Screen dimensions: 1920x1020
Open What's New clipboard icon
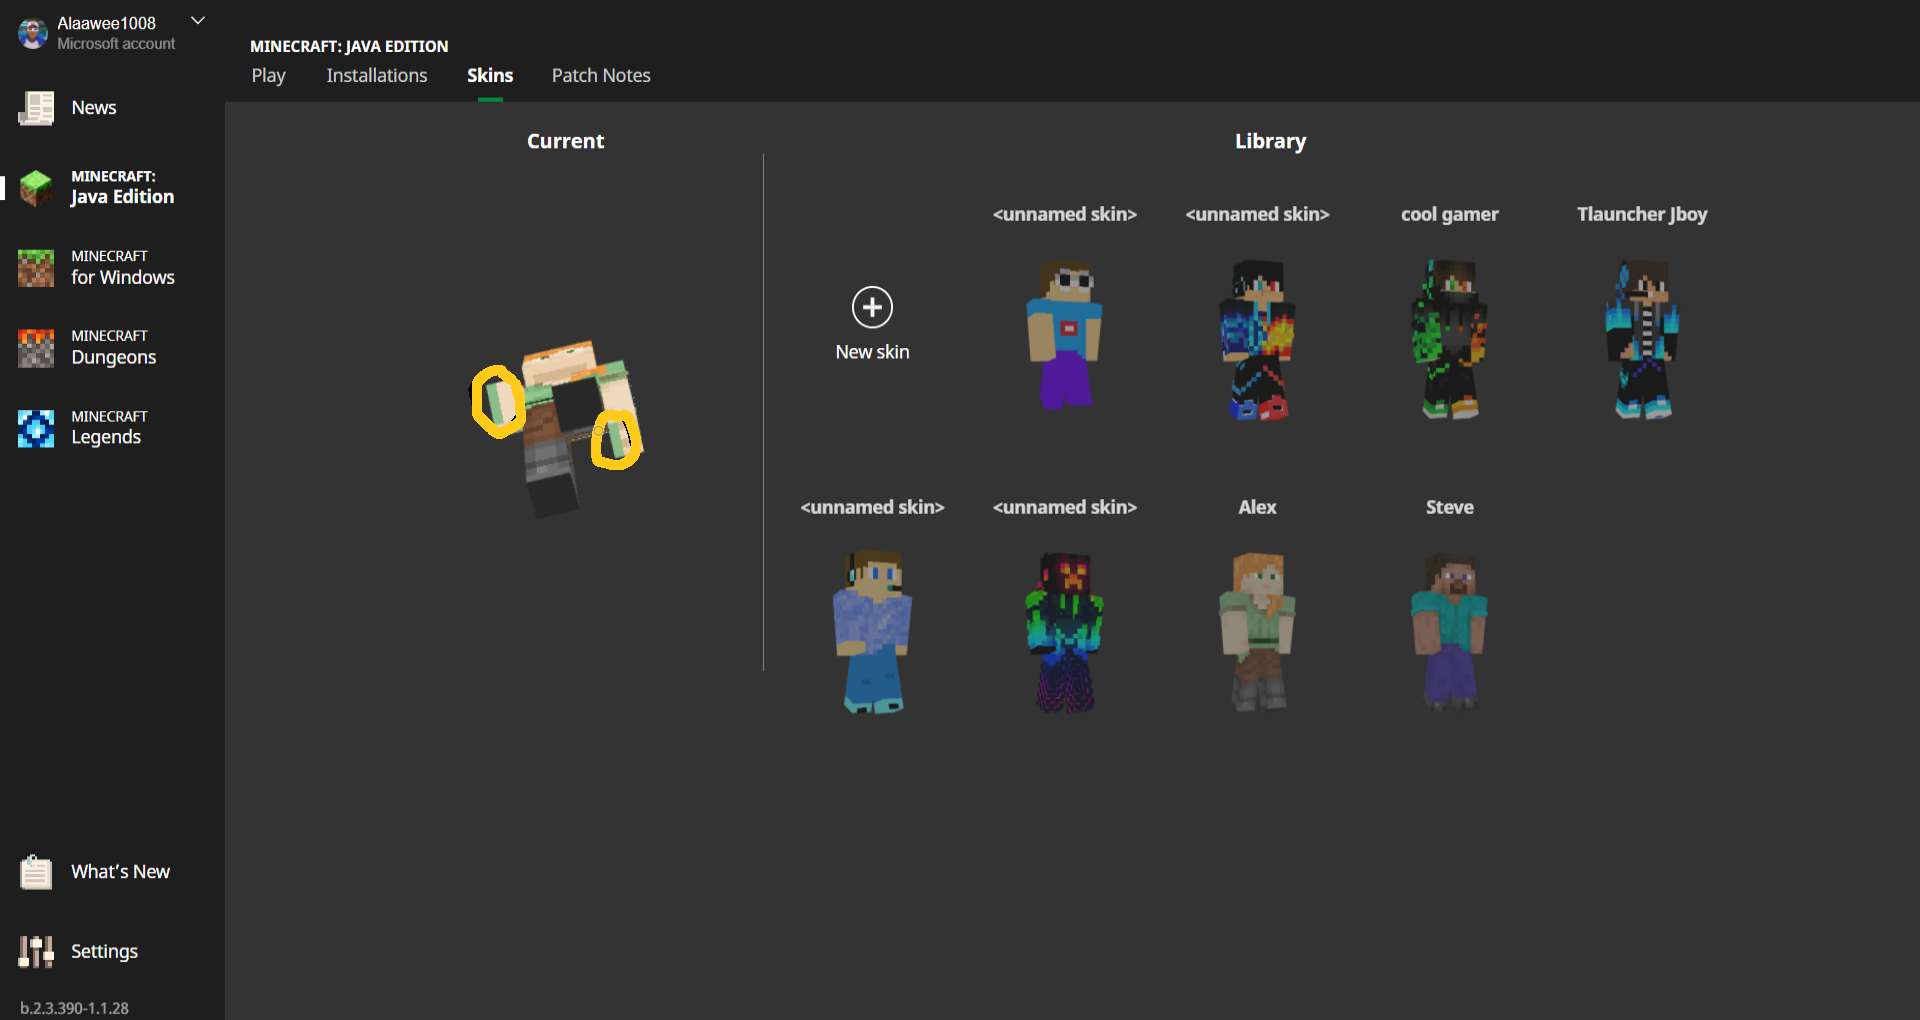[x=36, y=872]
